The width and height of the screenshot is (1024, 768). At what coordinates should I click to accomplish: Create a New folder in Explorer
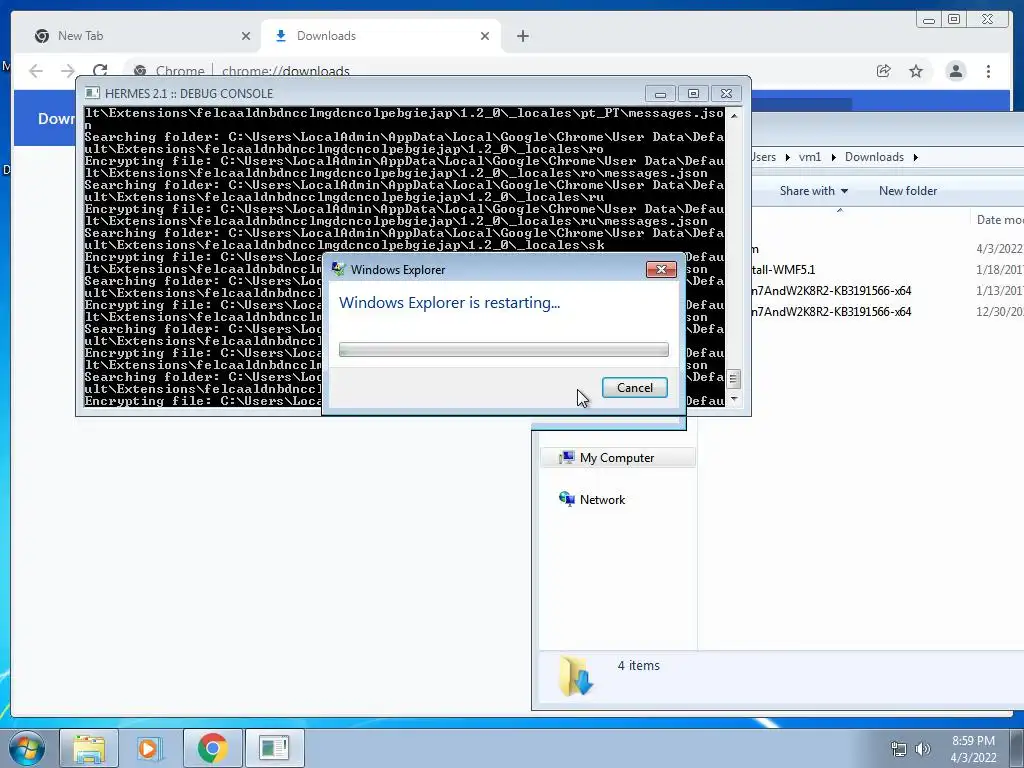[908, 191]
